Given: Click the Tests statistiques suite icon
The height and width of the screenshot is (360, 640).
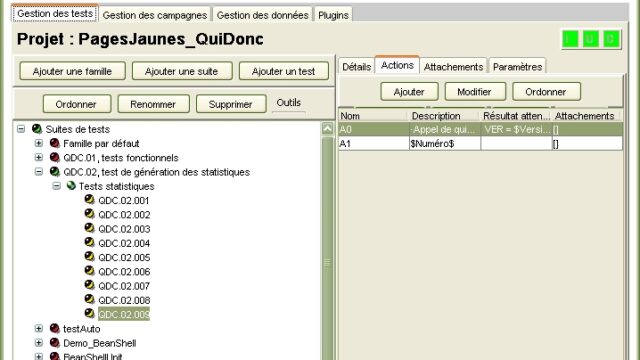Looking at the screenshot, I should [x=71, y=186].
